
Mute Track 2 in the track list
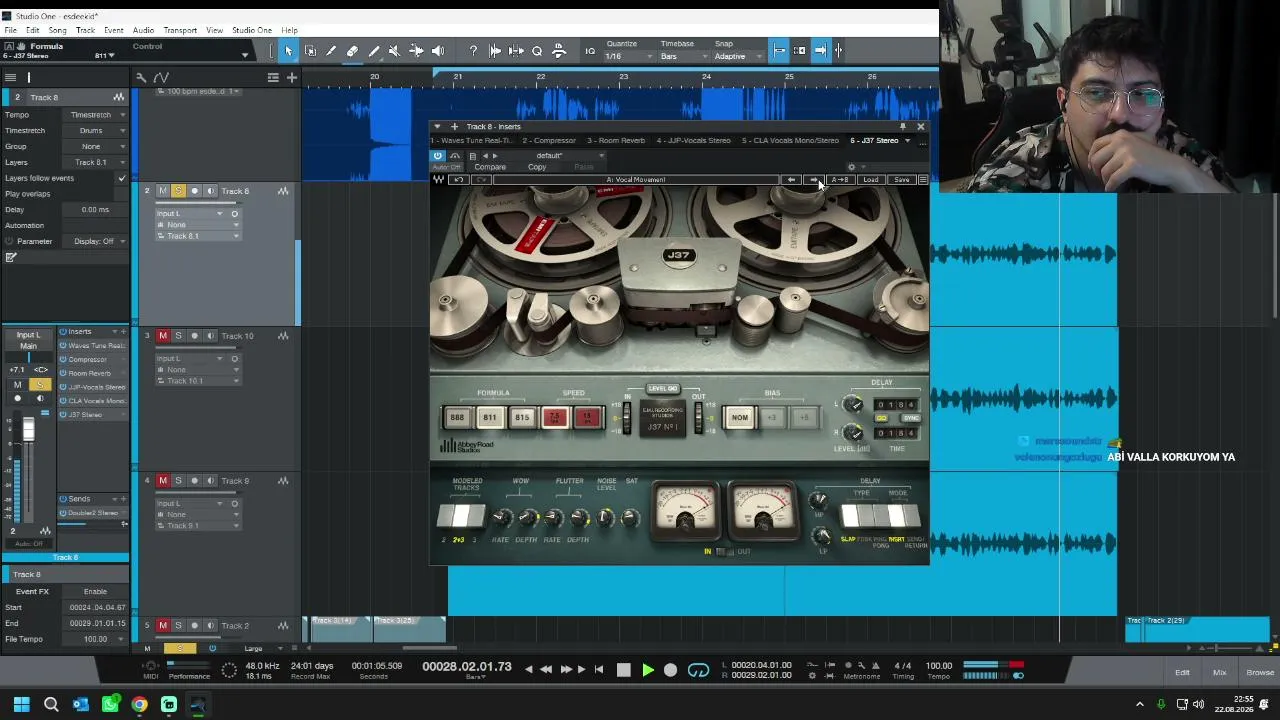point(163,626)
